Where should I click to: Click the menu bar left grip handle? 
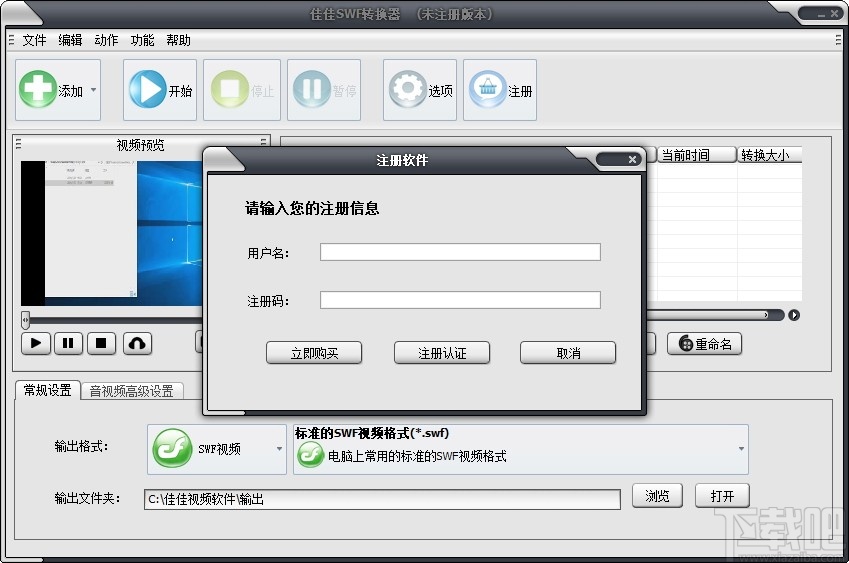tap(11, 40)
